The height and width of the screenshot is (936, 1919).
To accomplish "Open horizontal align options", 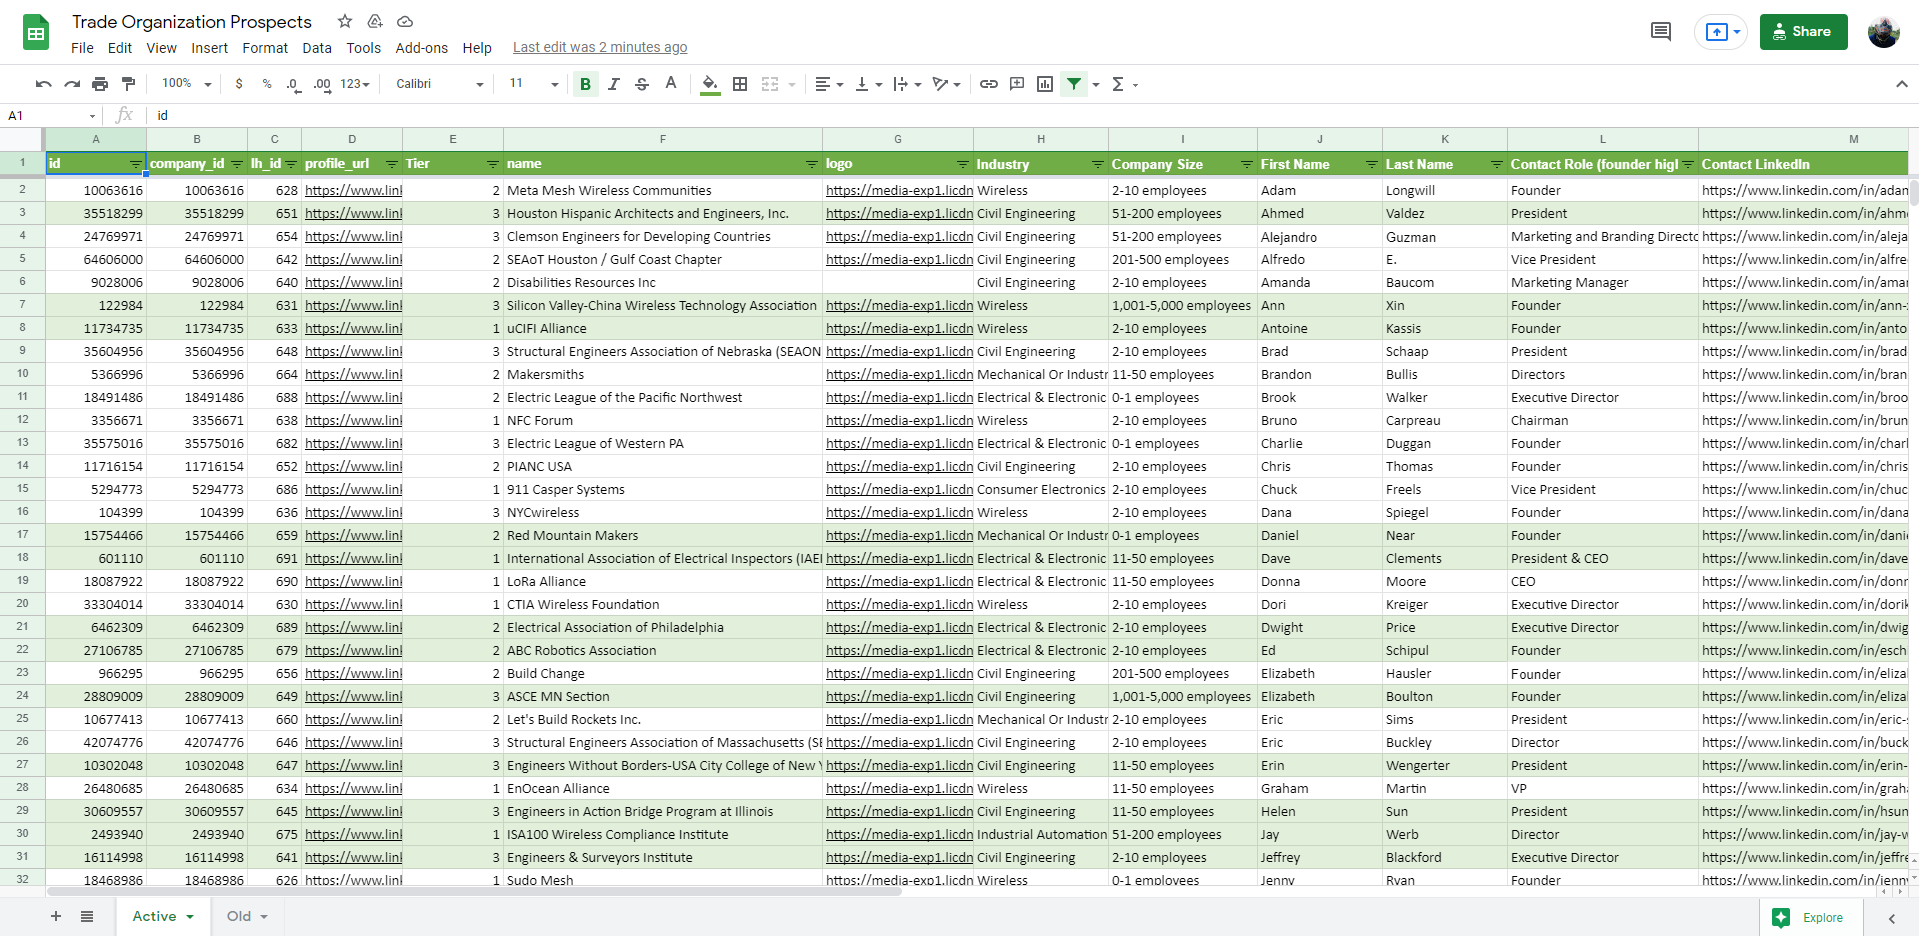I will click(829, 84).
